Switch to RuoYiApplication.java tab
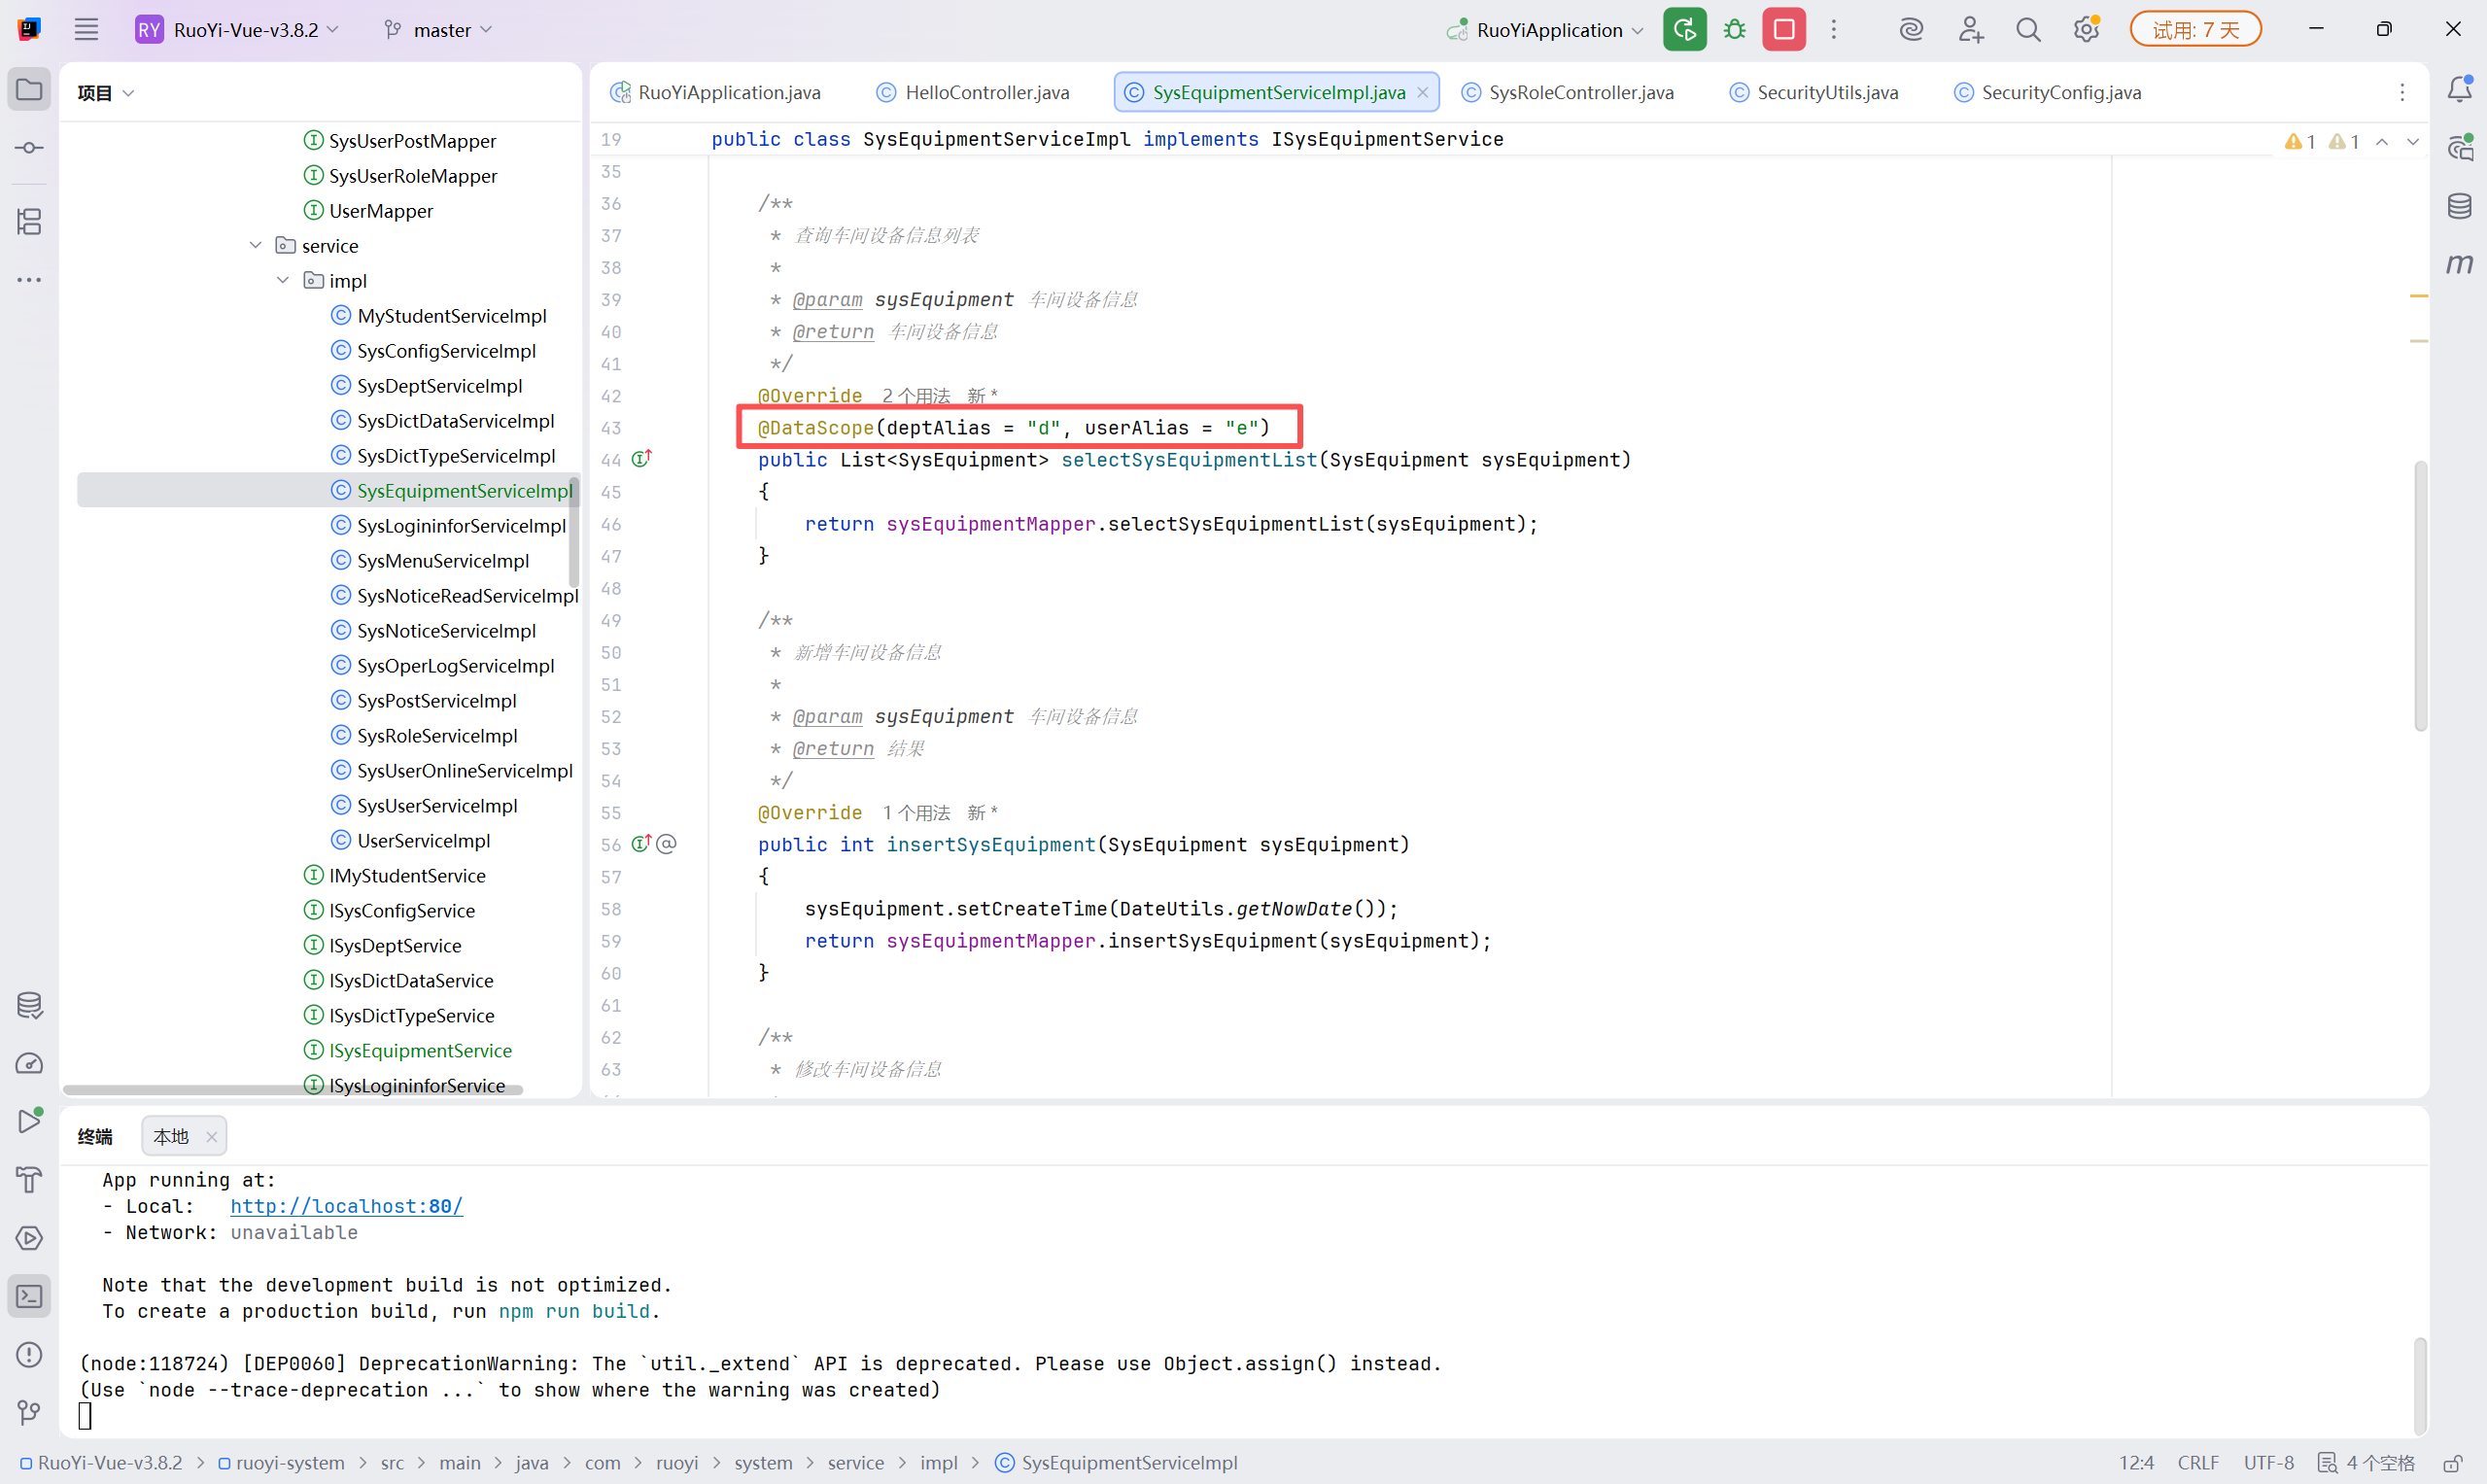The image size is (2487, 1484). click(716, 92)
